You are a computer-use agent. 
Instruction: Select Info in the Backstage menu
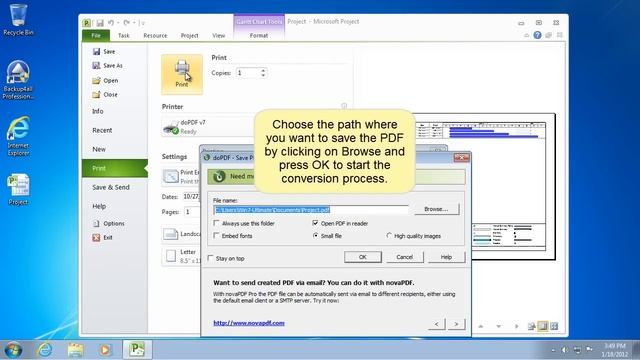pos(98,111)
